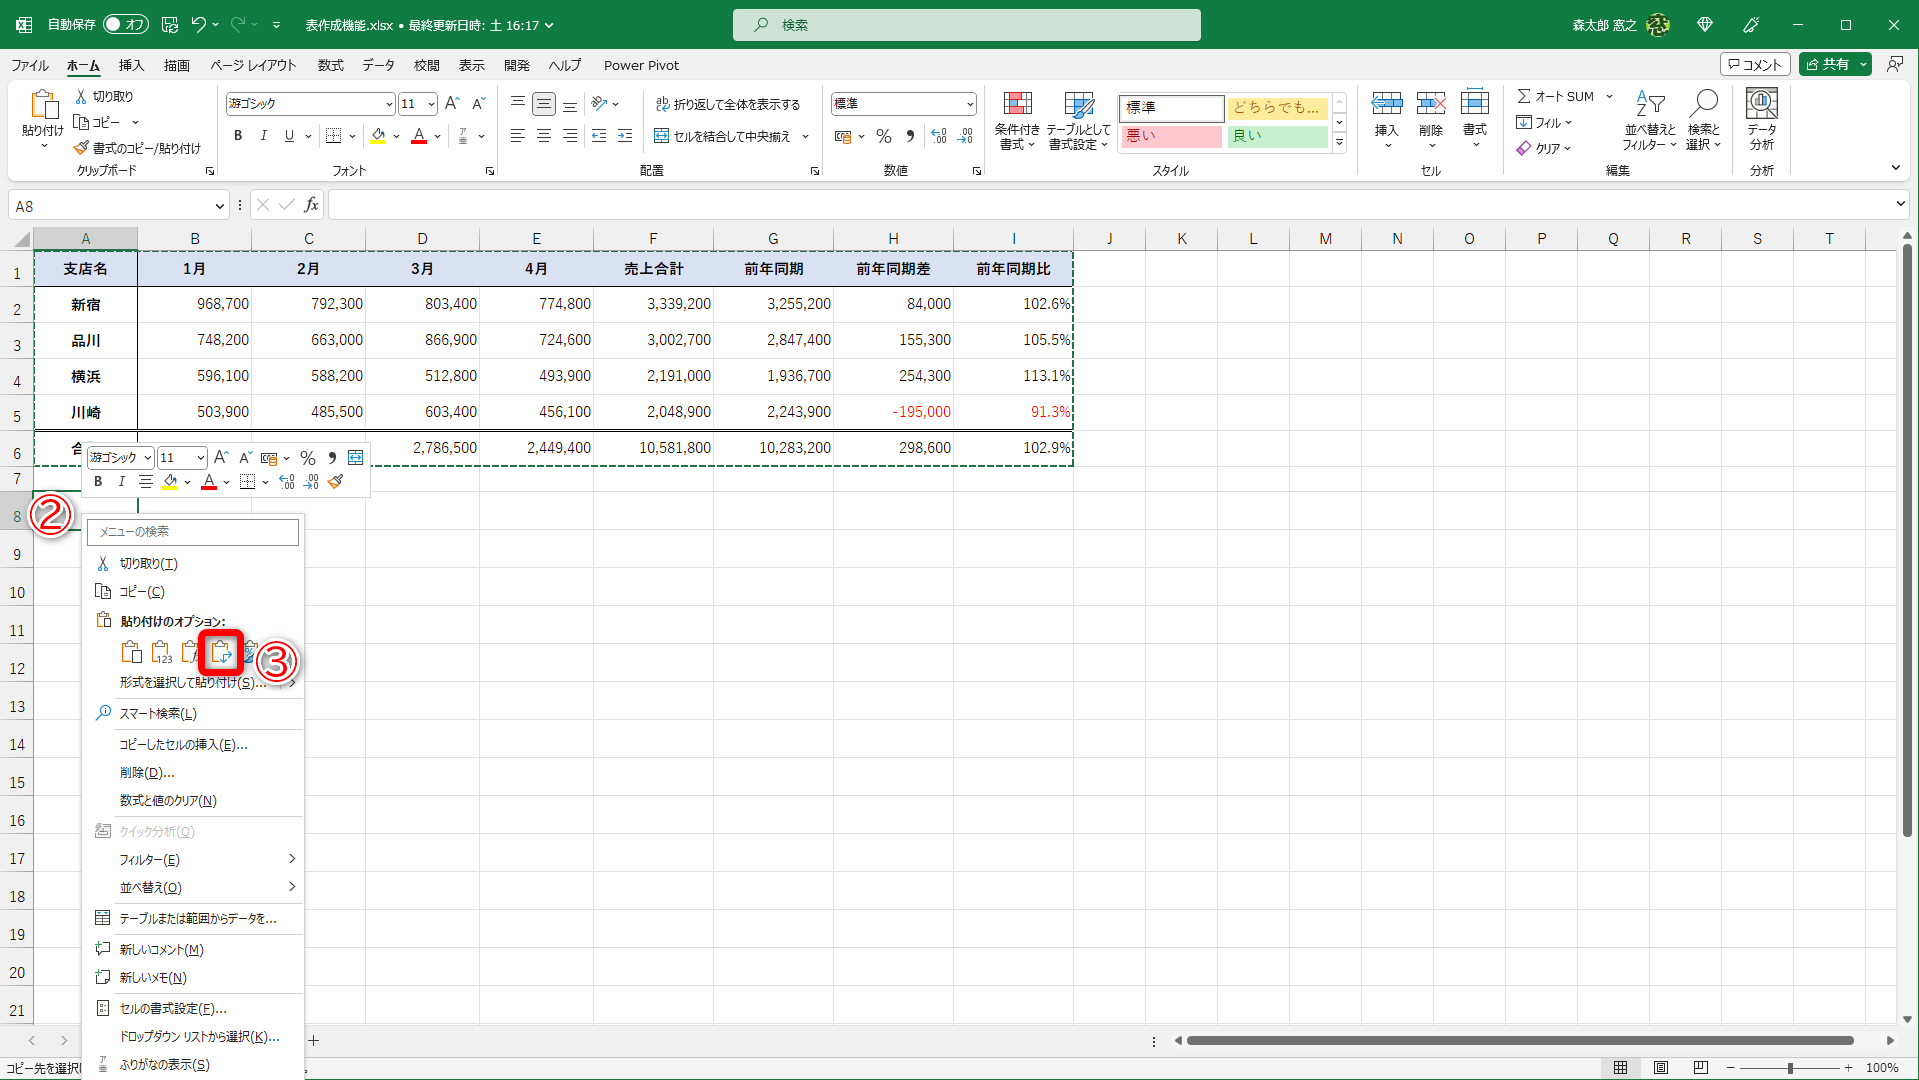Click the save icon in title bar
Image resolution: width=1919 pixels, height=1080 pixels.
click(x=170, y=25)
